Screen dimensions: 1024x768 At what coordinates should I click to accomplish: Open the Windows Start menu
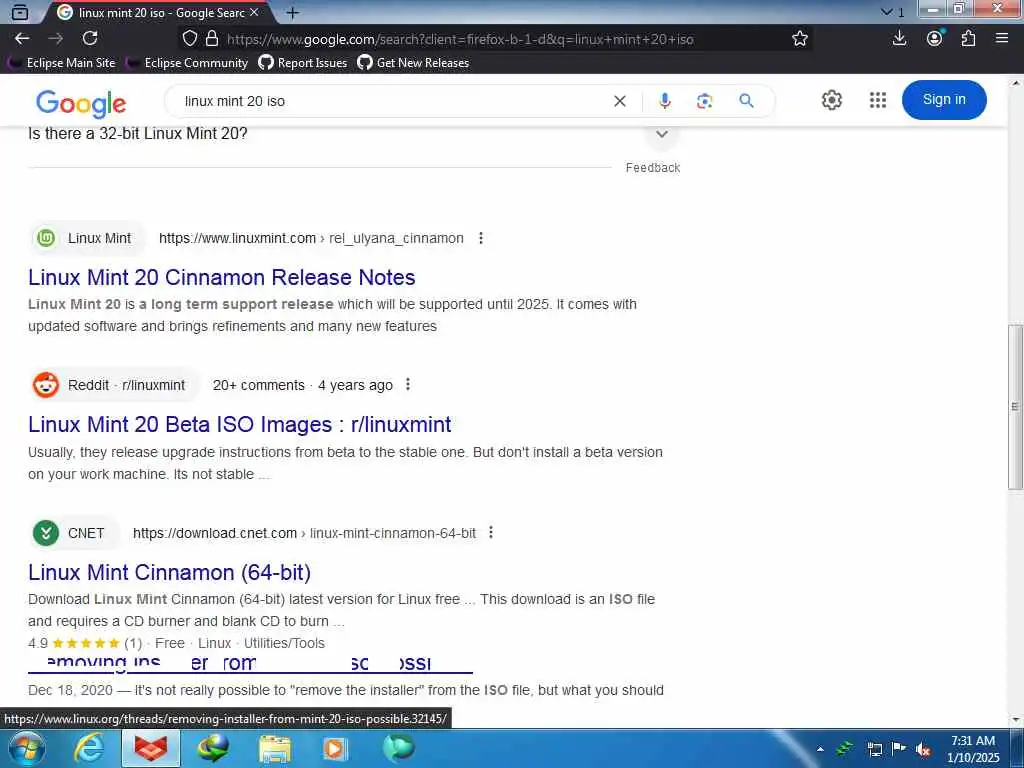[x=26, y=749]
